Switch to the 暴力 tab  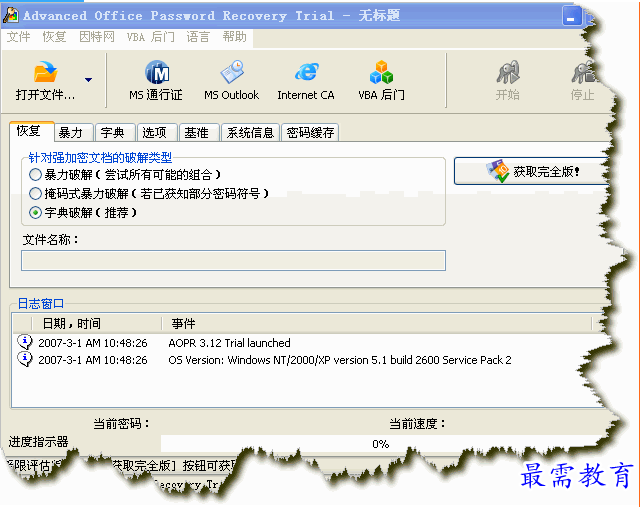(74, 132)
